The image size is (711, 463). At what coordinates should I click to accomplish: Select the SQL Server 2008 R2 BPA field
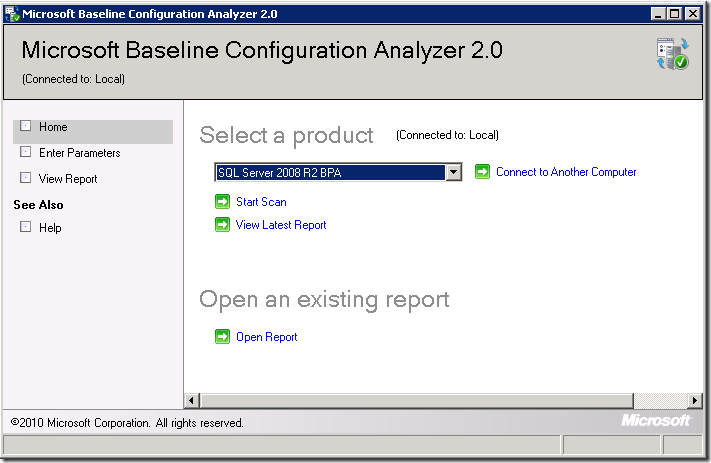click(329, 172)
